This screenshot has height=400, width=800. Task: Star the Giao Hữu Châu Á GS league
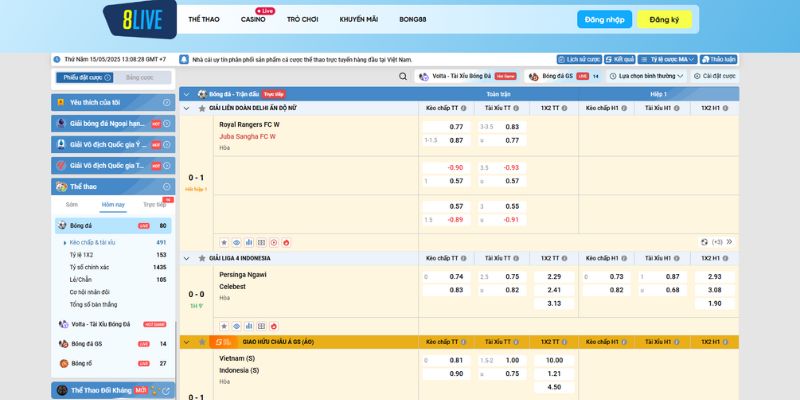point(202,342)
